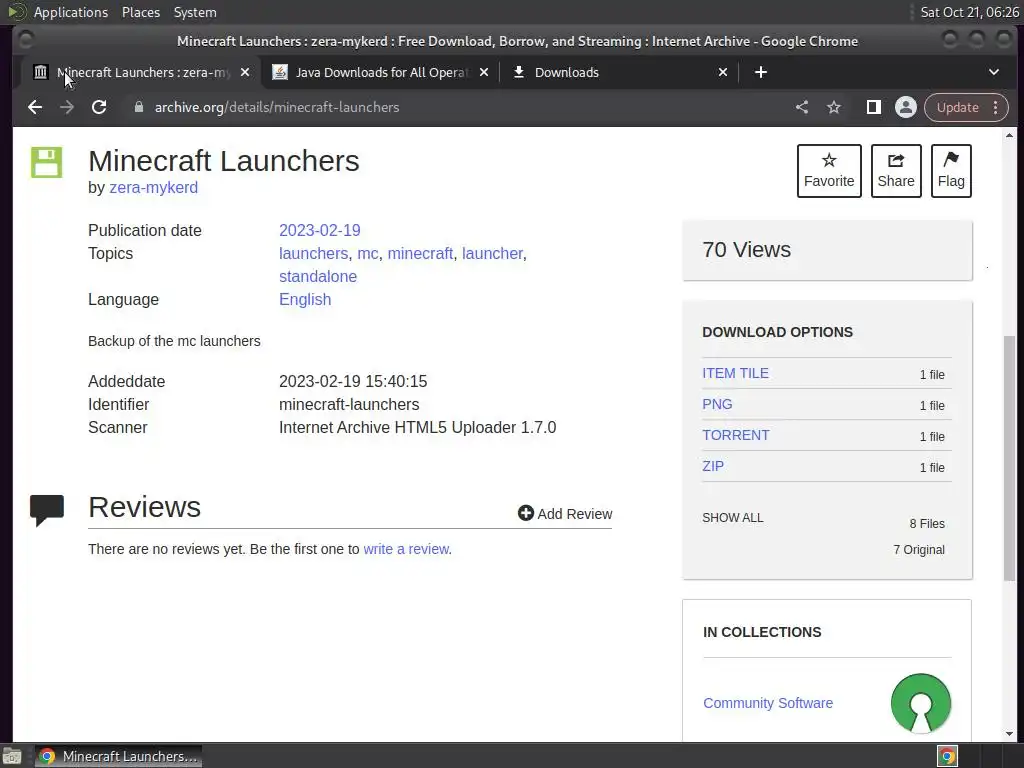The image size is (1024, 768).
Task: Click the Chrome icon in the system tray
Action: point(948,756)
